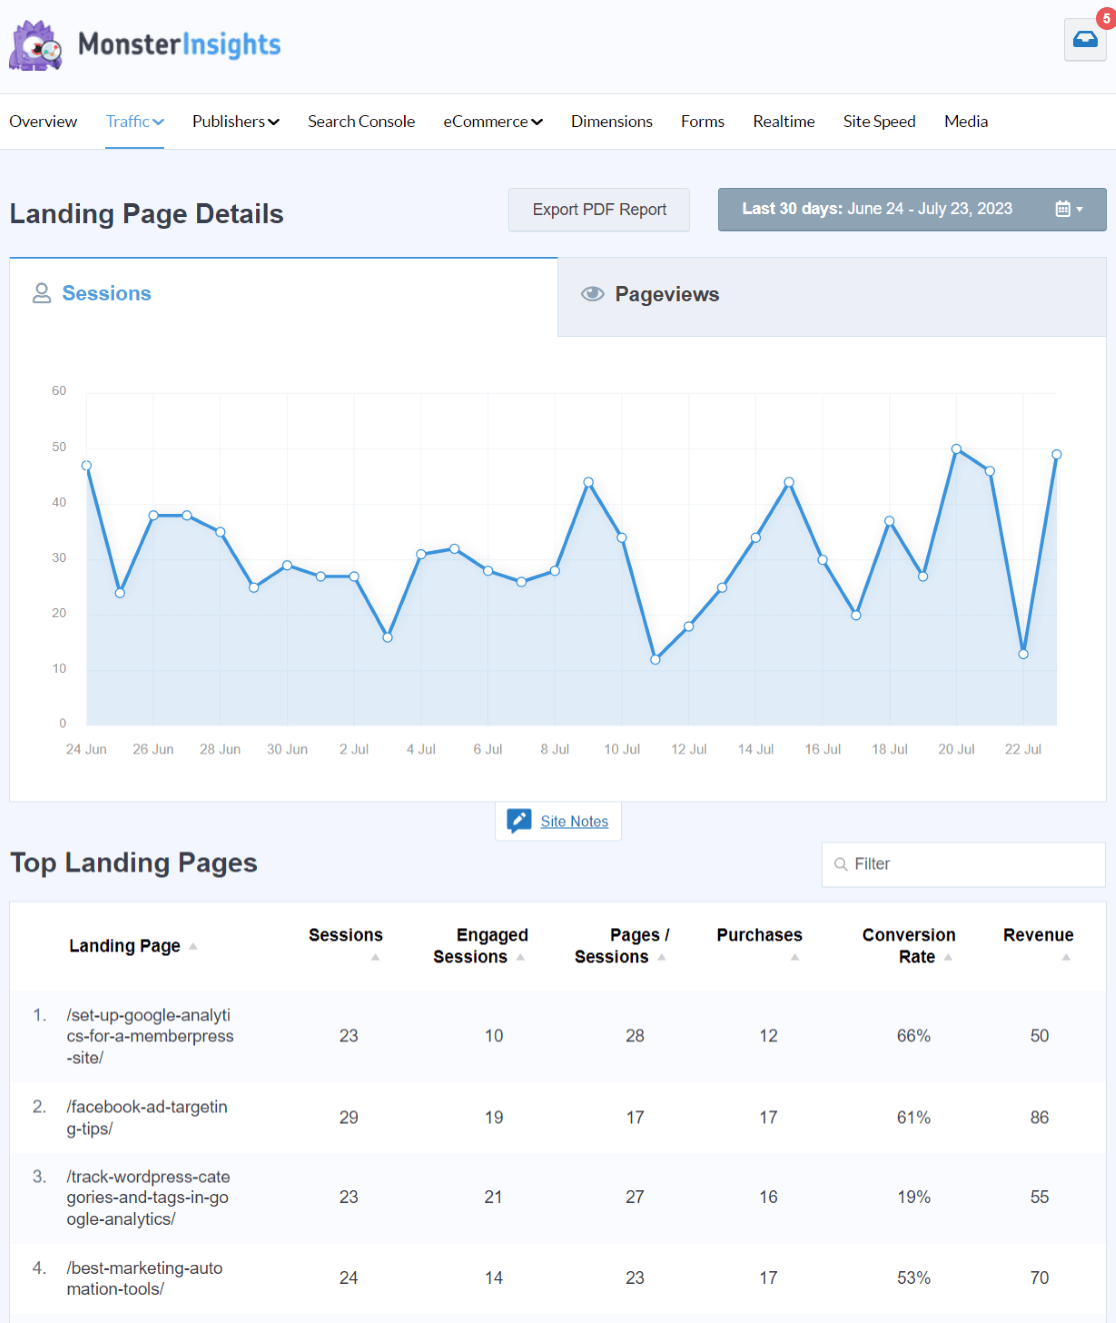Click the Site Notes pencil icon
The width and height of the screenshot is (1116, 1323).
519,820
